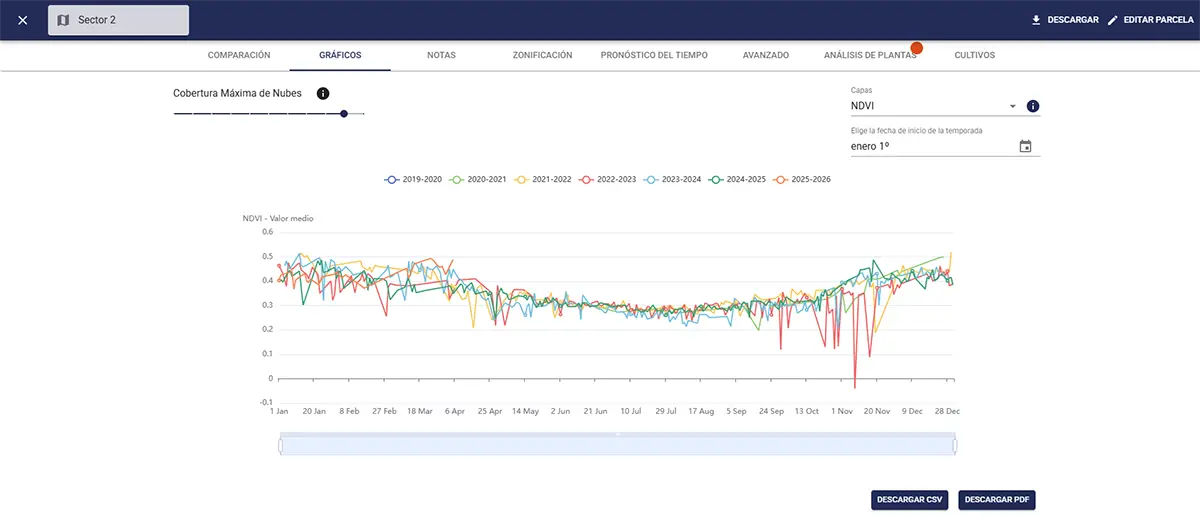Click the Descargar PDF button

tap(994, 499)
